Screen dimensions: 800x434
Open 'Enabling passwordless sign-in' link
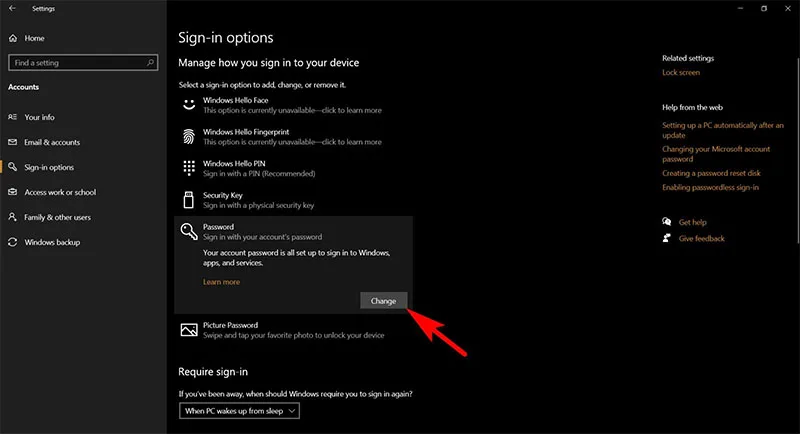(710, 187)
